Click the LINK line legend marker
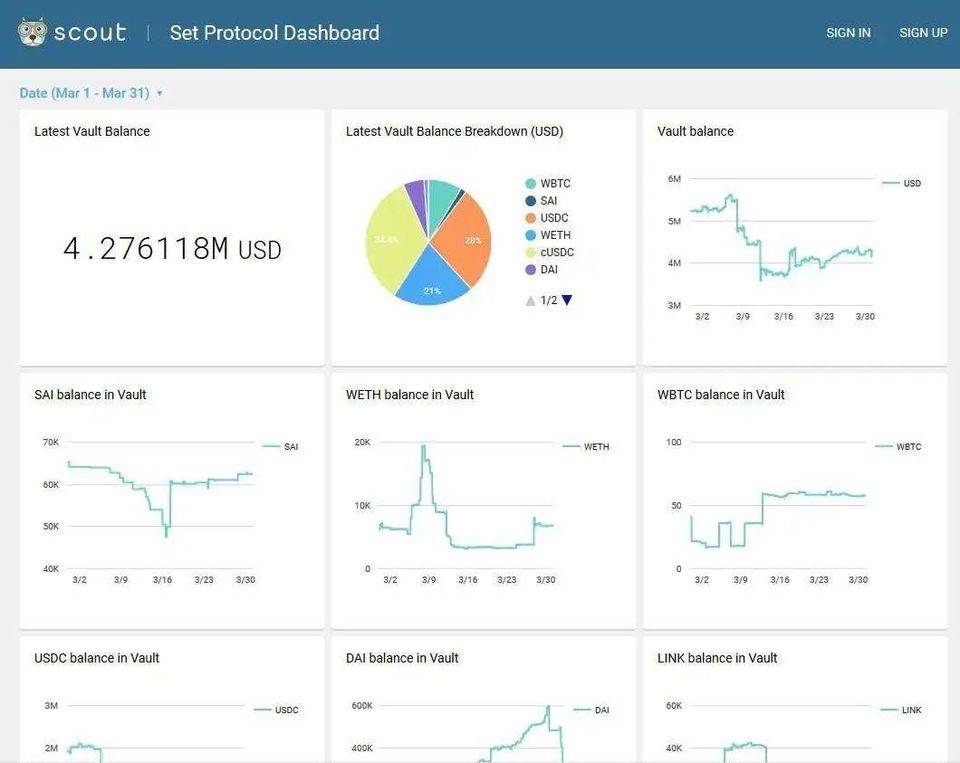 point(889,710)
